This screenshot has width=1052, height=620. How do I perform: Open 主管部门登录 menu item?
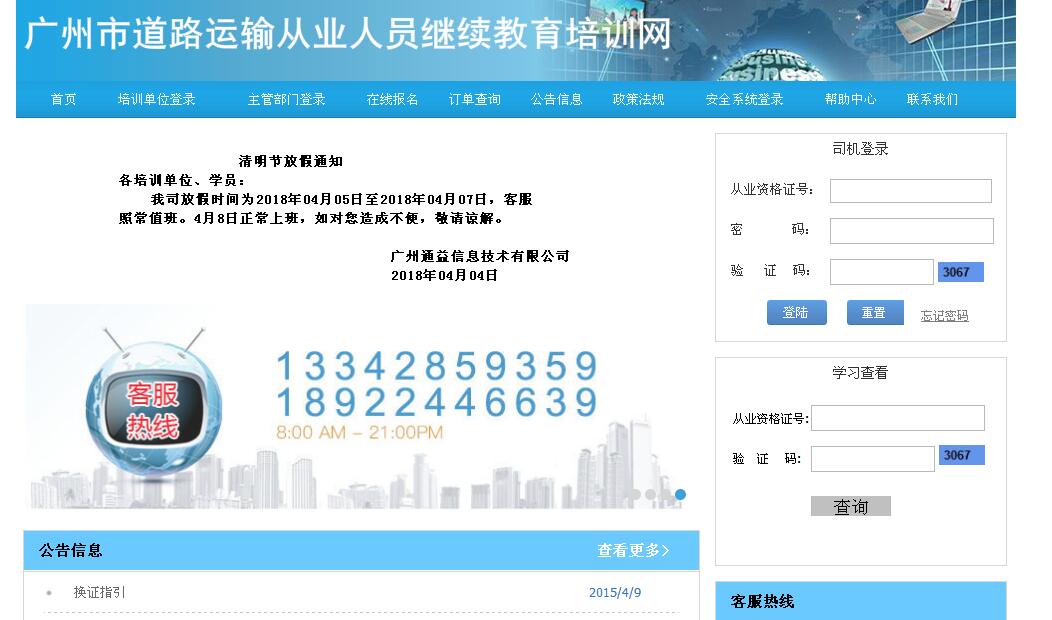pos(286,99)
